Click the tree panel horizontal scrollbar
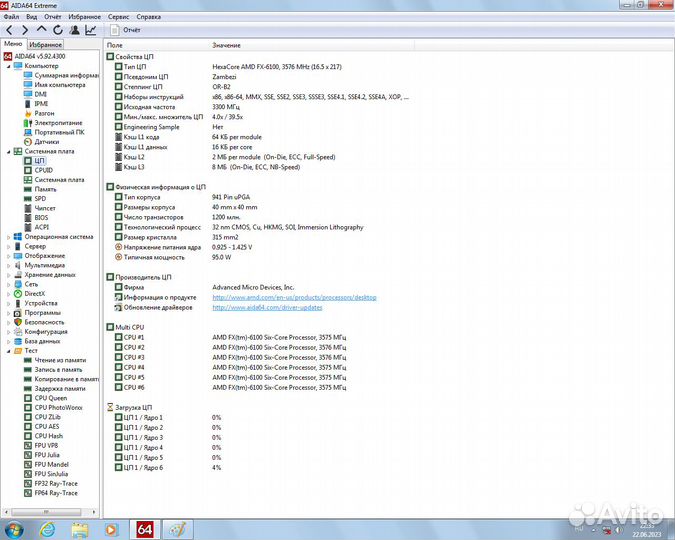Screen dimensions: 675x540 (x=46, y=512)
